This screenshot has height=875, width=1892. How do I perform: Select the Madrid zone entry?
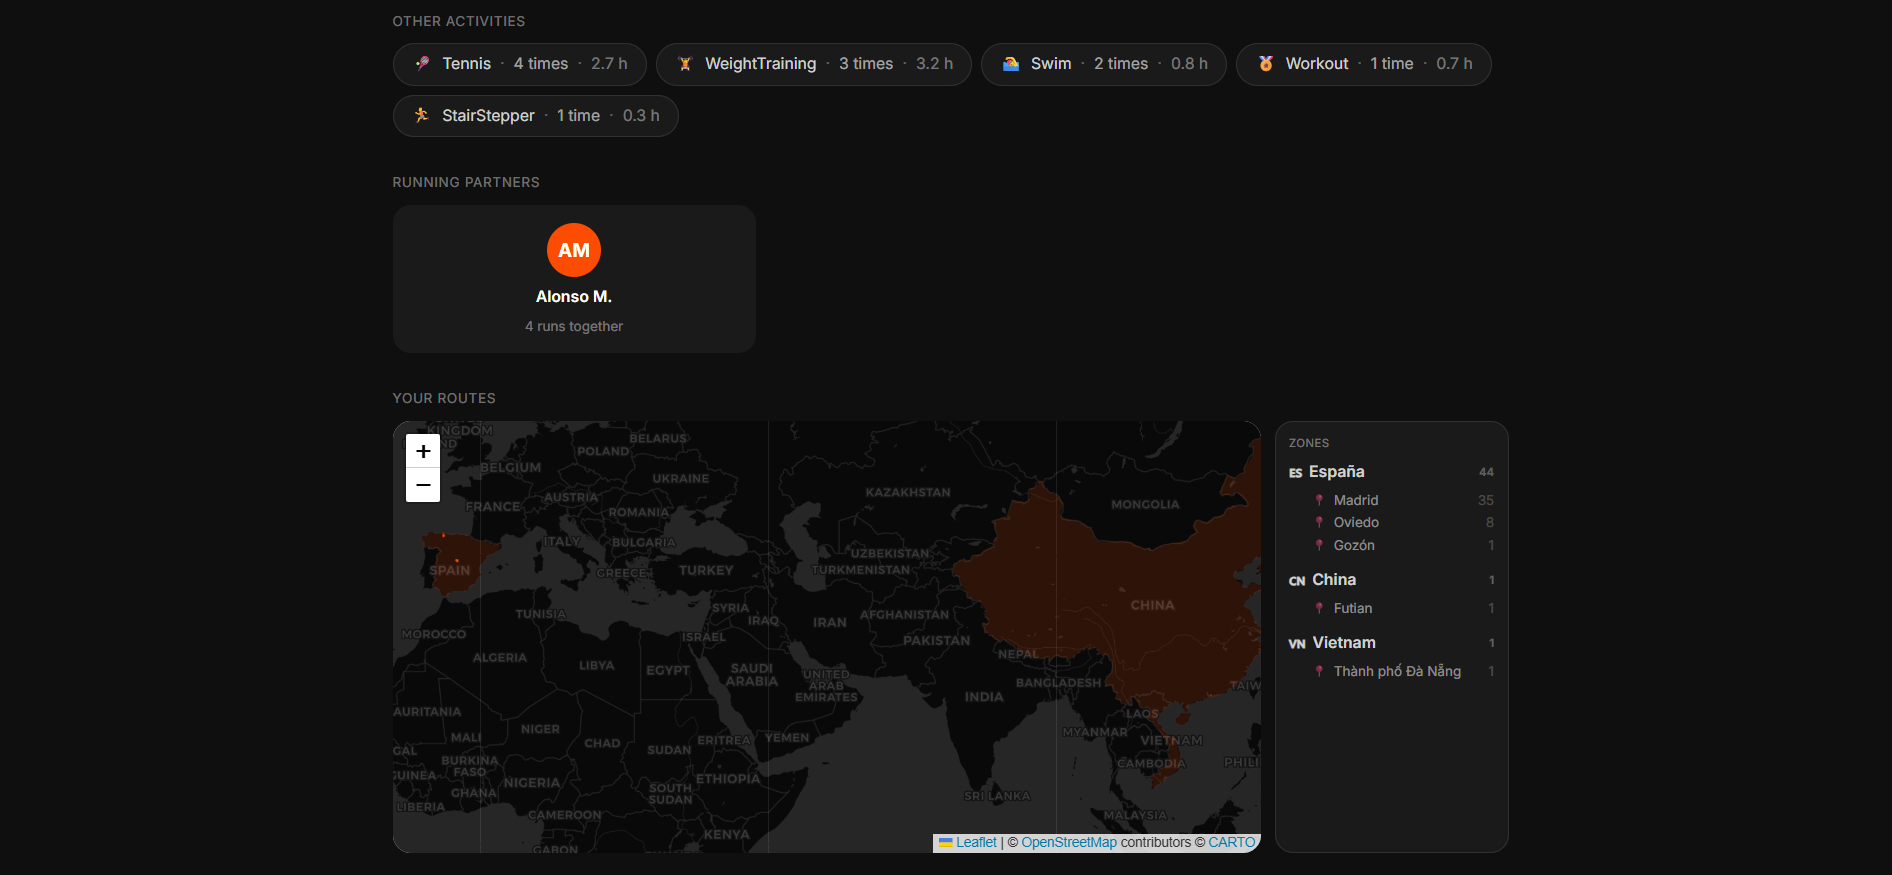click(x=1356, y=500)
